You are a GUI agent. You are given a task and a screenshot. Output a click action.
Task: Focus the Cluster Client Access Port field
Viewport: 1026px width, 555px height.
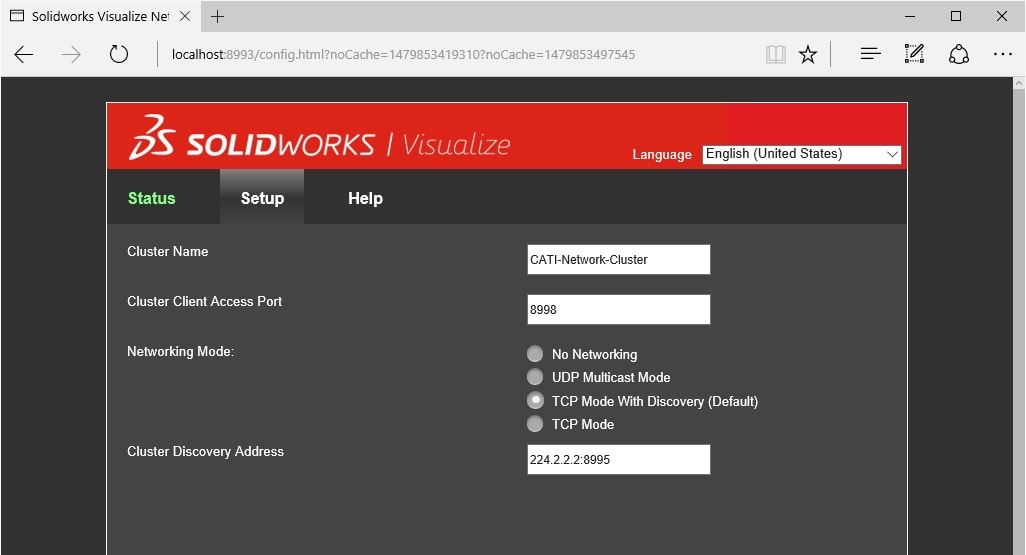(x=618, y=310)
